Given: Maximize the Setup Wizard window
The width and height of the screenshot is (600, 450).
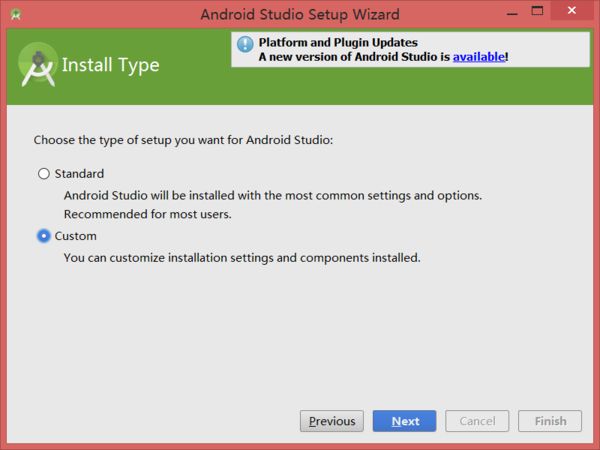Looking at the screenshot, I should 537,11.
